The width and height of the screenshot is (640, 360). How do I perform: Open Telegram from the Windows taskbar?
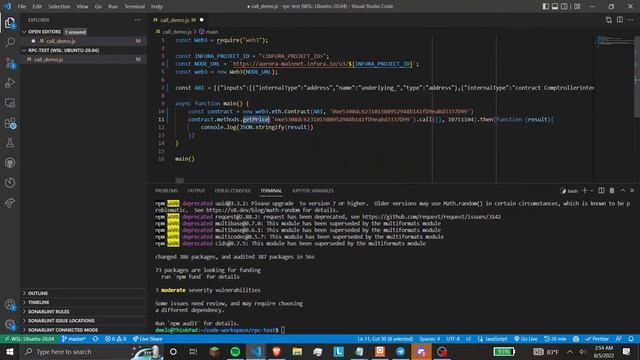click(x=400, y=351)
